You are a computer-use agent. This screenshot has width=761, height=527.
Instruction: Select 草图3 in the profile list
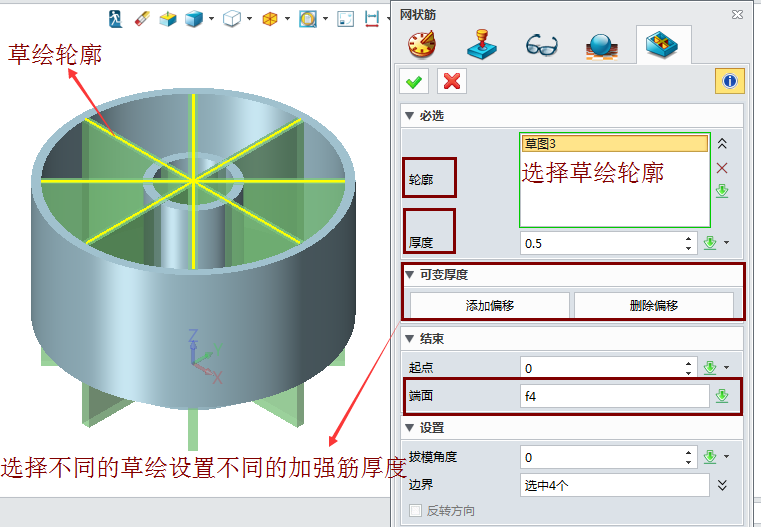(614, 144)
